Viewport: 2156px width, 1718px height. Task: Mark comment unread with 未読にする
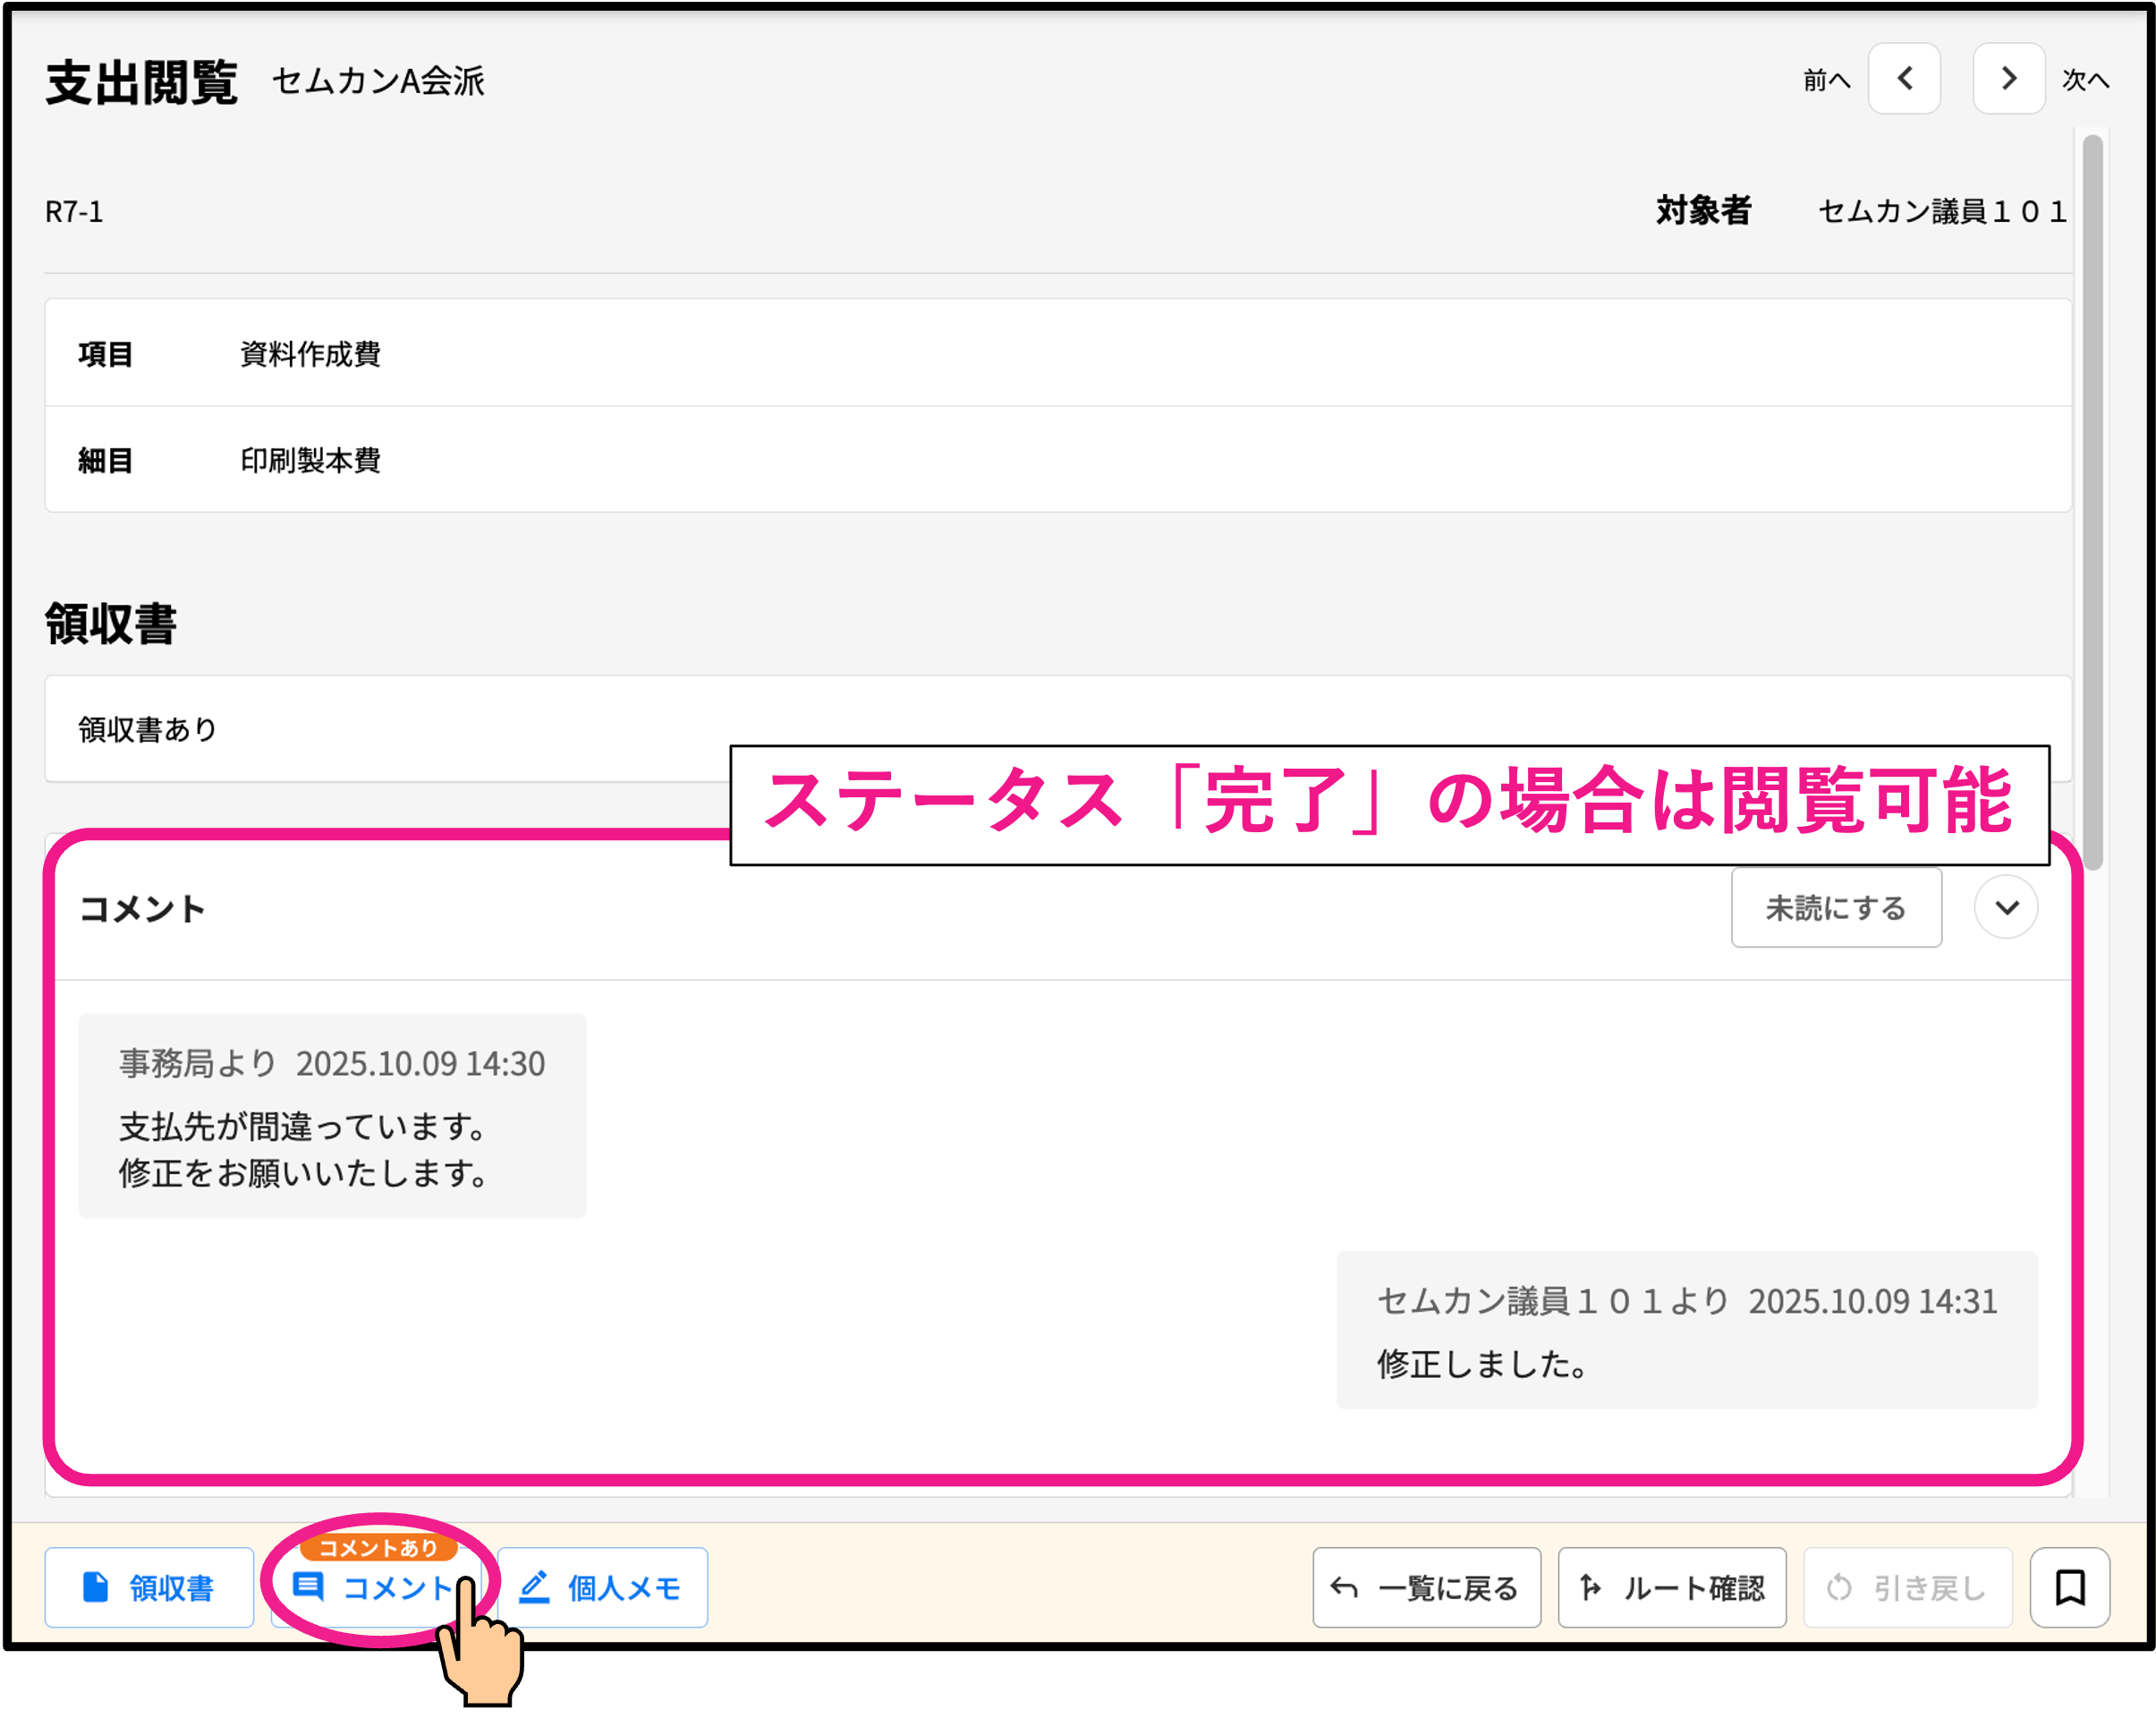1836,908
